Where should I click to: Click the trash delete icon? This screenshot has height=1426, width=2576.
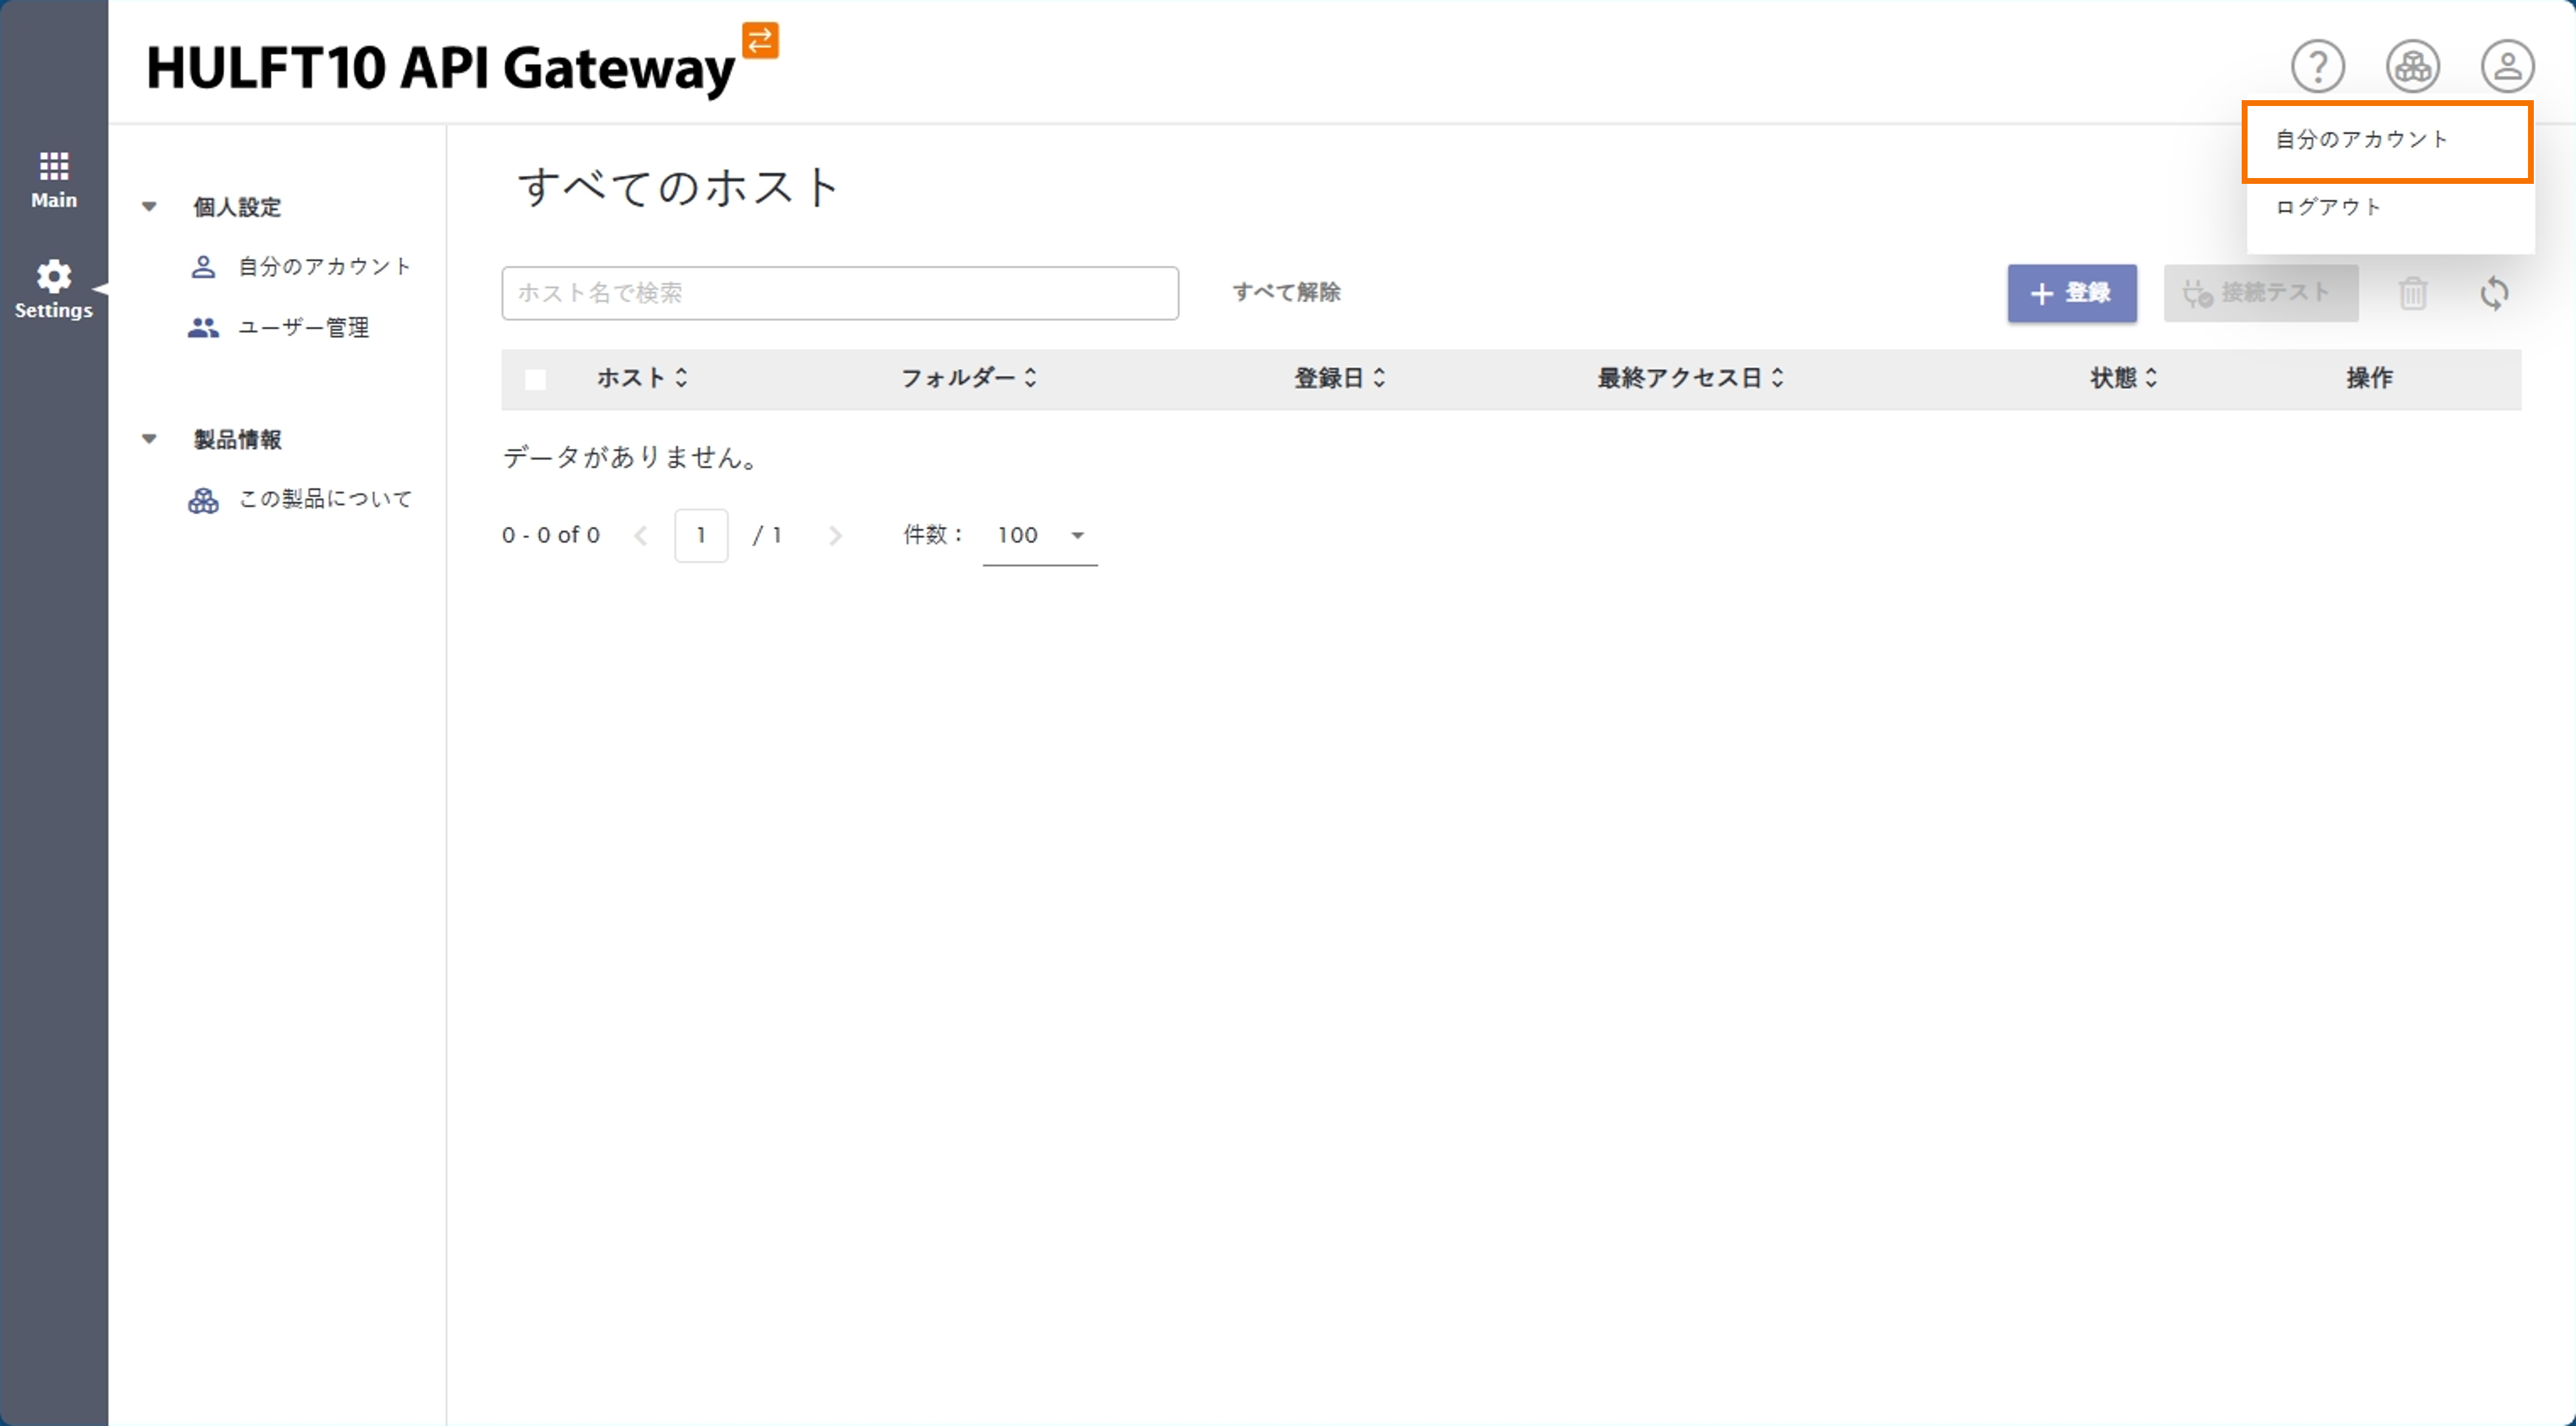click(x=2412, y=293)
